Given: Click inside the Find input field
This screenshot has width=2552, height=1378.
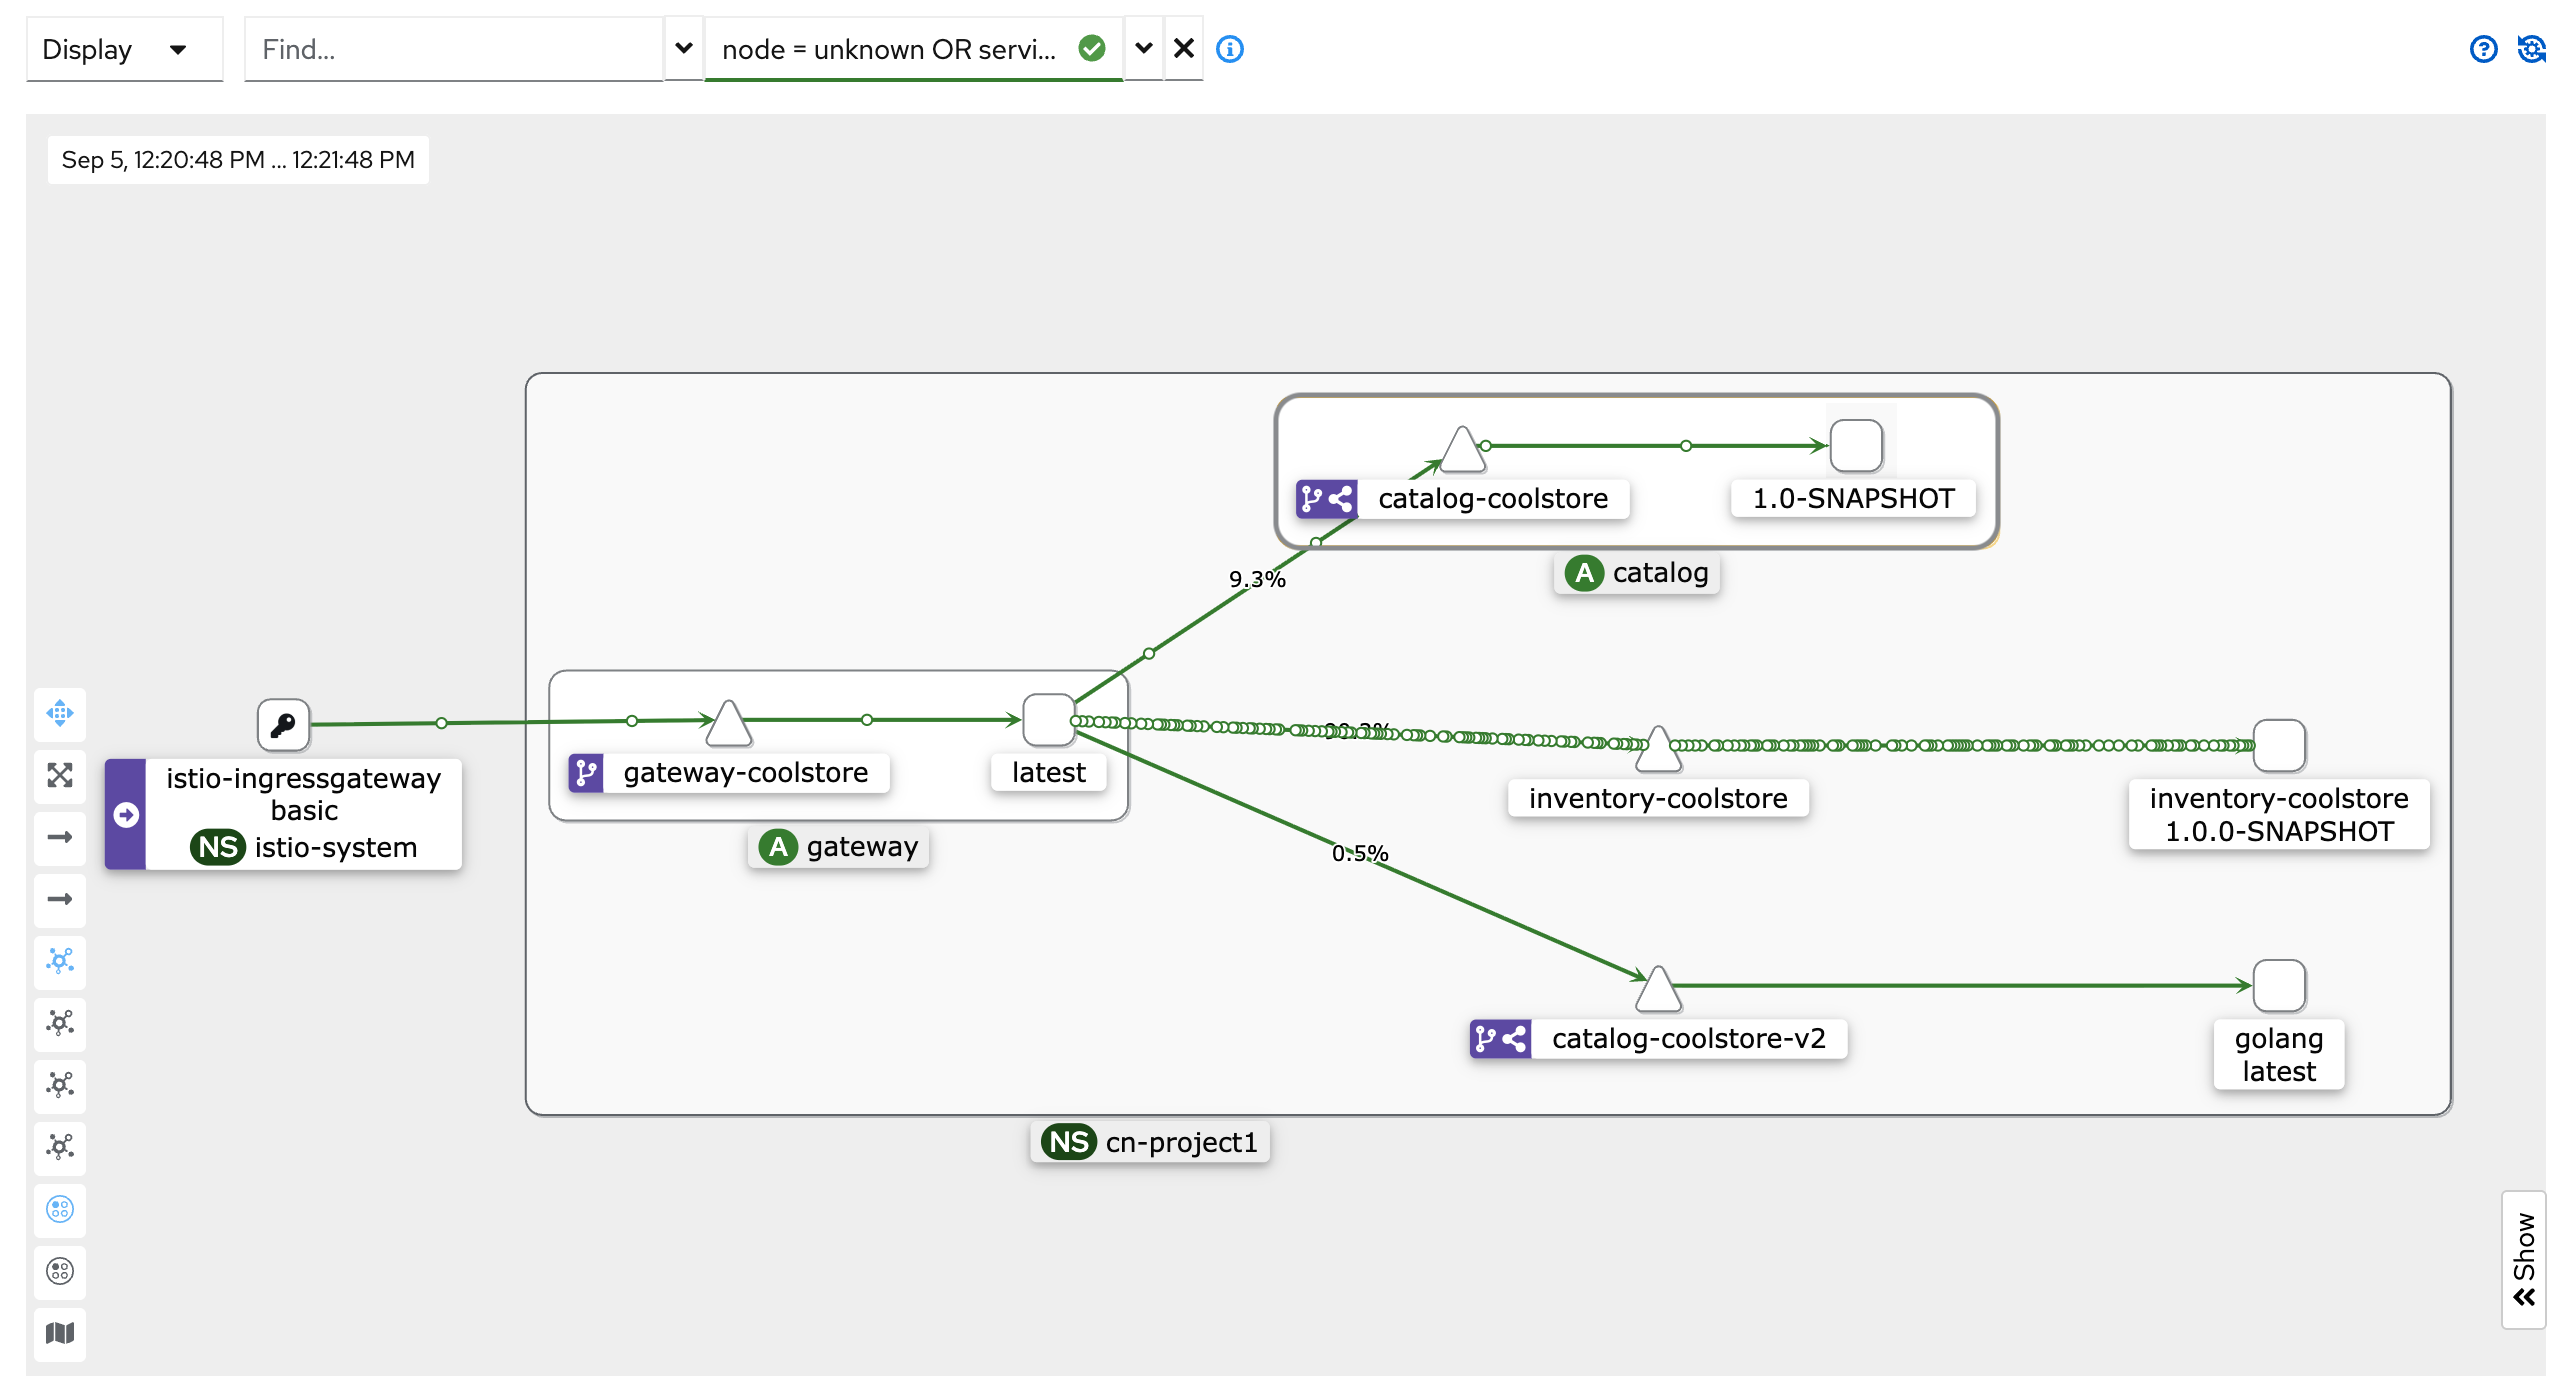Looking at the screenshot, I should point(452,49).
